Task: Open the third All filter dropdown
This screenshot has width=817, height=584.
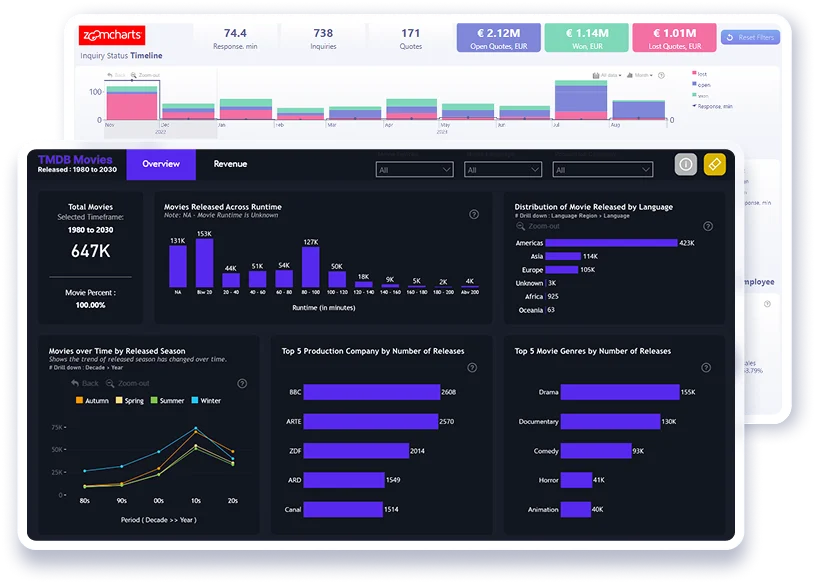Action: tap(588, 170)
